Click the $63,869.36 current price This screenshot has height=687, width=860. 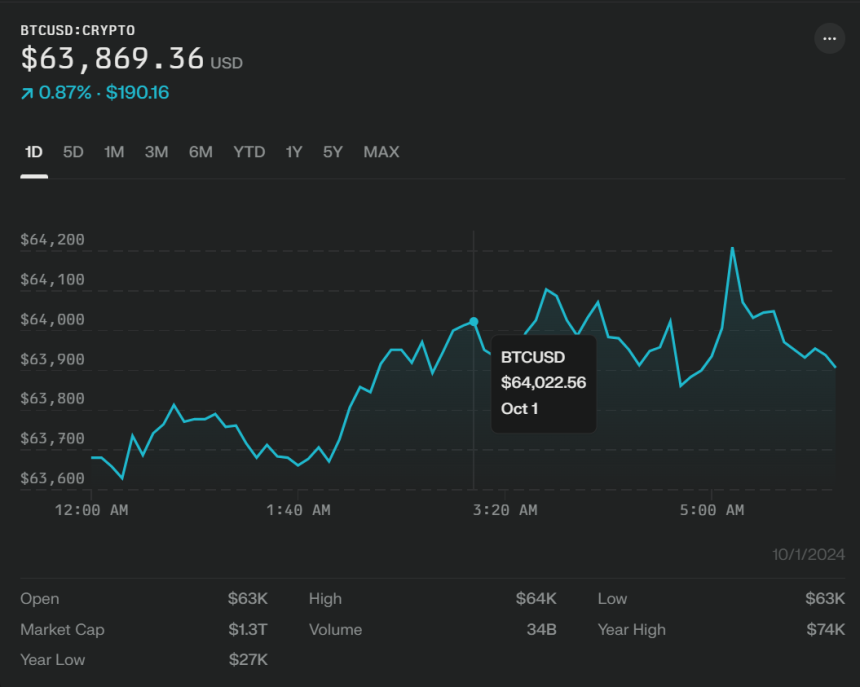pyautogui.click(x=112, y=58)
